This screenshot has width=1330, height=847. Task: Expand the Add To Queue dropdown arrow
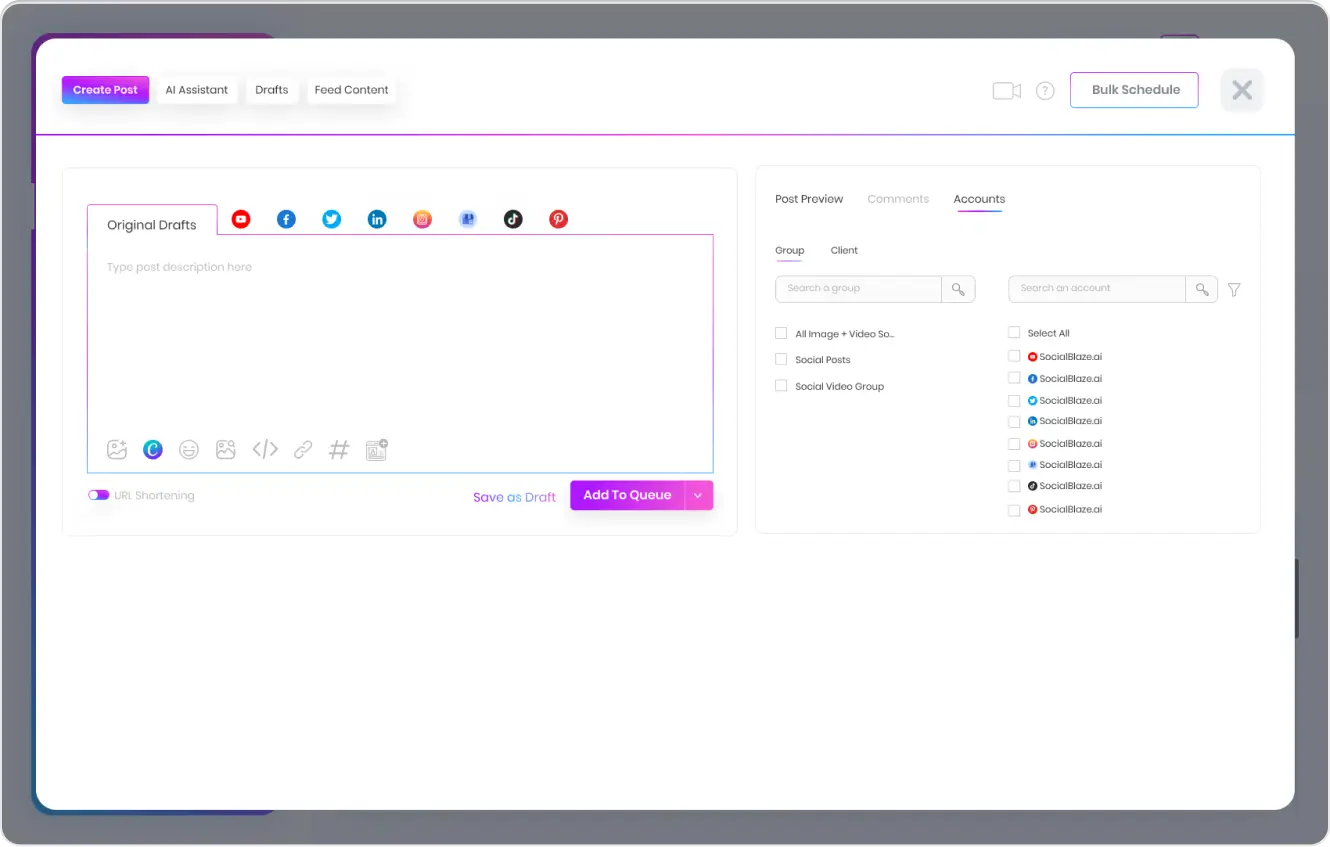coord(699,495)
